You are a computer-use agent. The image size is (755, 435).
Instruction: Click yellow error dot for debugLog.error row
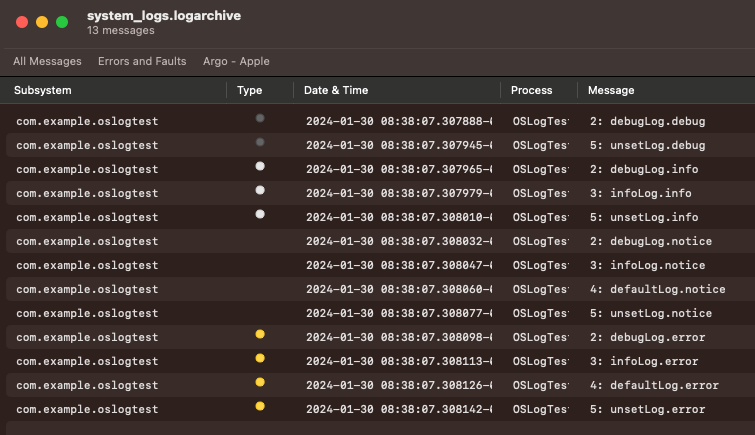[x=260, y=334]
